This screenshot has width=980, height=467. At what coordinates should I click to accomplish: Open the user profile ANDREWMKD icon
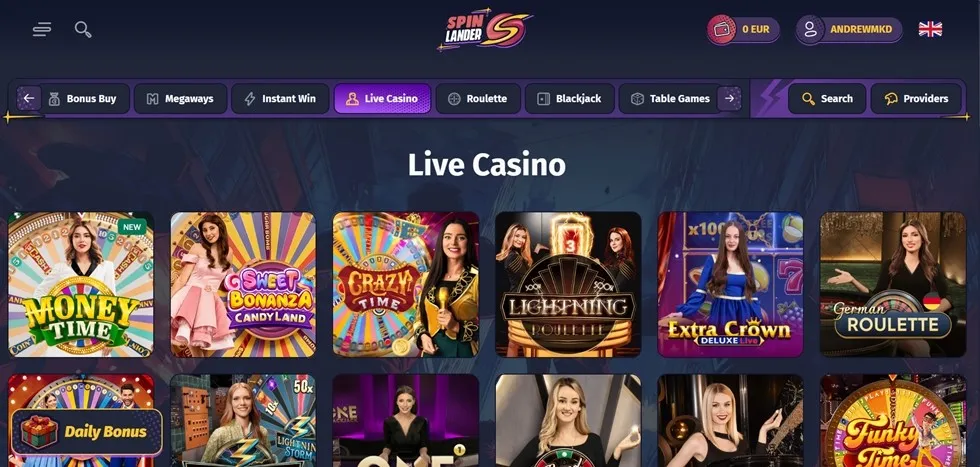(810, 29)
